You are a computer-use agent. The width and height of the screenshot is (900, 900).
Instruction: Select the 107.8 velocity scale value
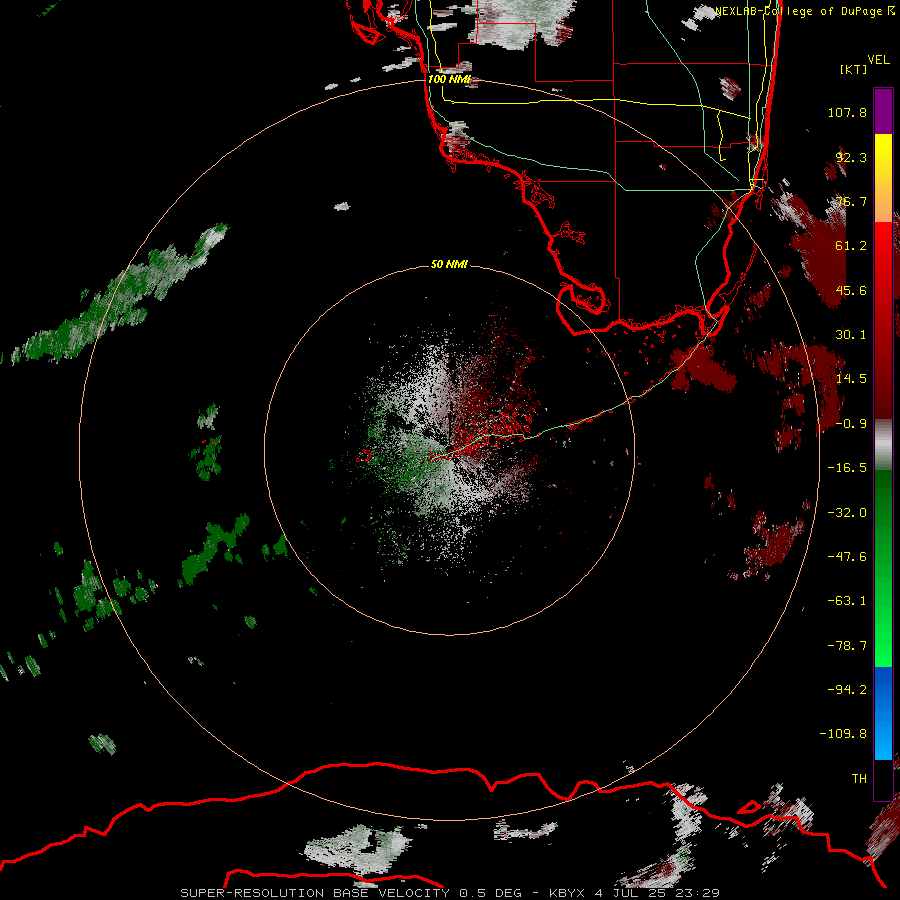click(x=847, y=112)
